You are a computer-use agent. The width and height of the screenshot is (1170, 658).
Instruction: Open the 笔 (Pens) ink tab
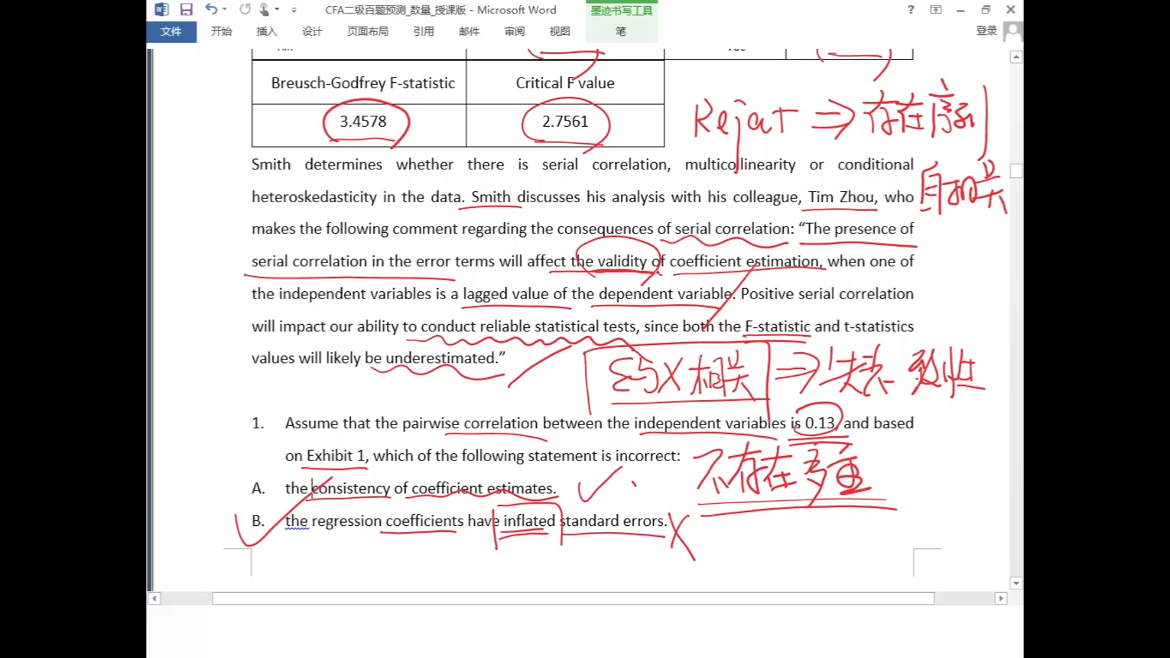[x=621, y=31]
